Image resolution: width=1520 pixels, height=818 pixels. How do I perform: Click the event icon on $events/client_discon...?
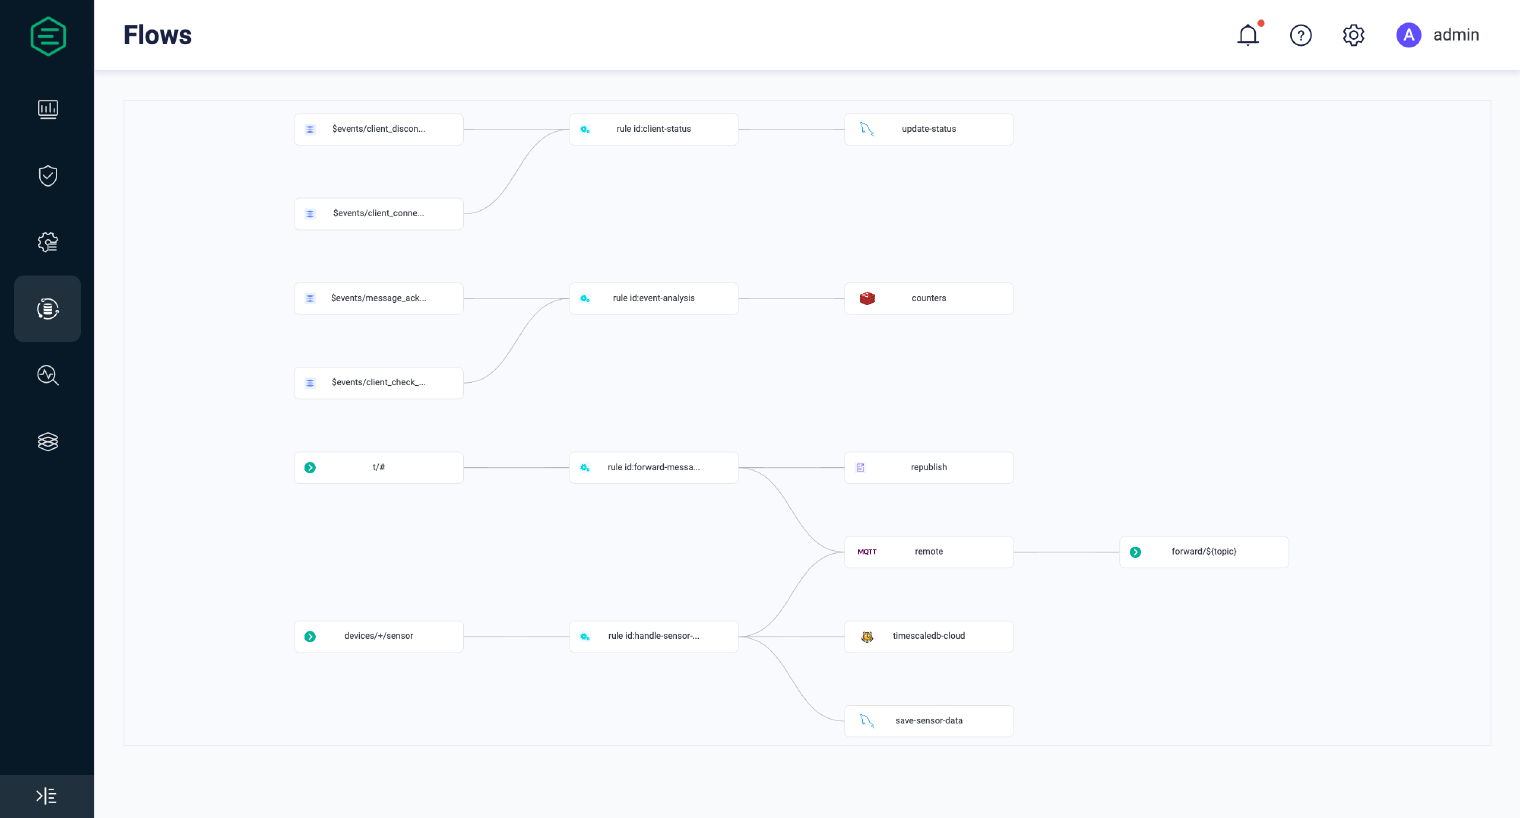click(x=310, y=129)
